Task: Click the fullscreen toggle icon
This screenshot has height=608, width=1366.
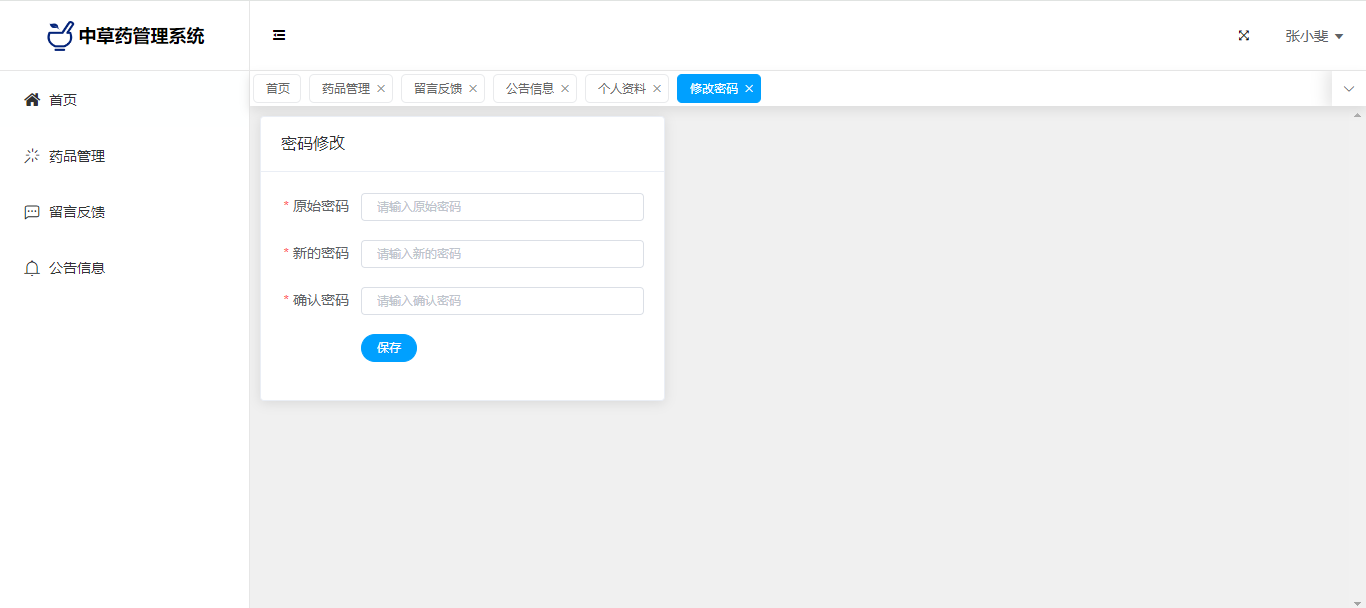Action: 1244,35
